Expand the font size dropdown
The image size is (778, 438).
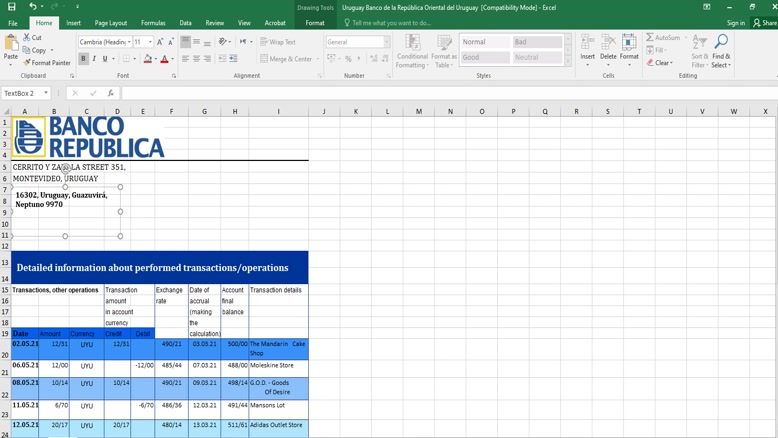[x=150, y=42]
